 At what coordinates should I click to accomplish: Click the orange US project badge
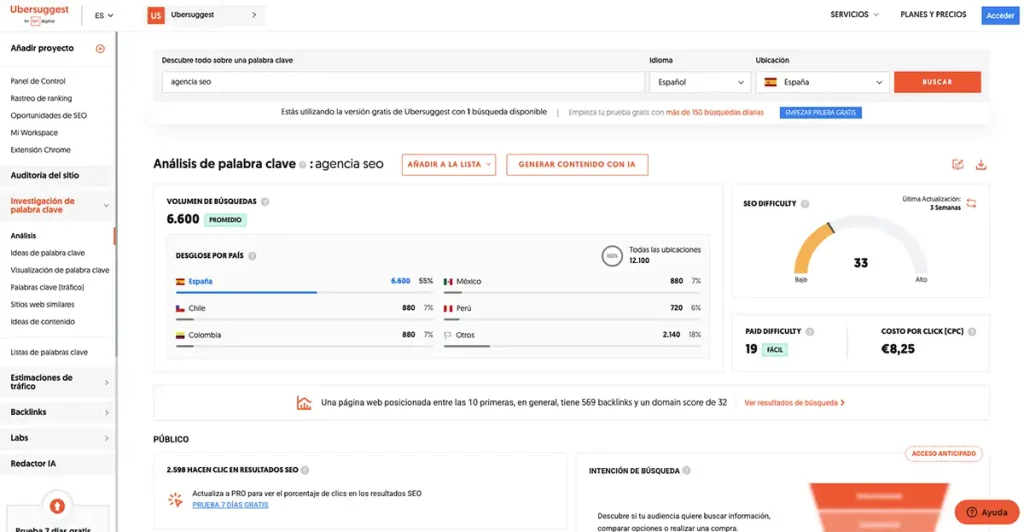[x=155, y=15]
